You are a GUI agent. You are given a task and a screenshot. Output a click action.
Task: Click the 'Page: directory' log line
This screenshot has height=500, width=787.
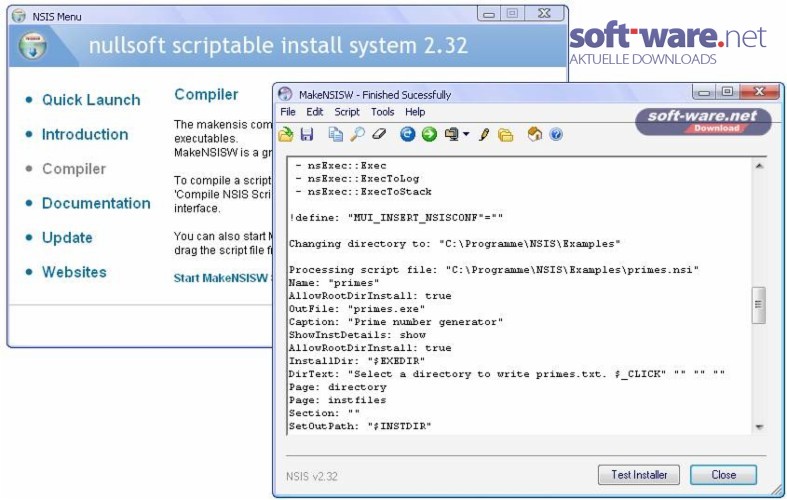click(337, 387)
